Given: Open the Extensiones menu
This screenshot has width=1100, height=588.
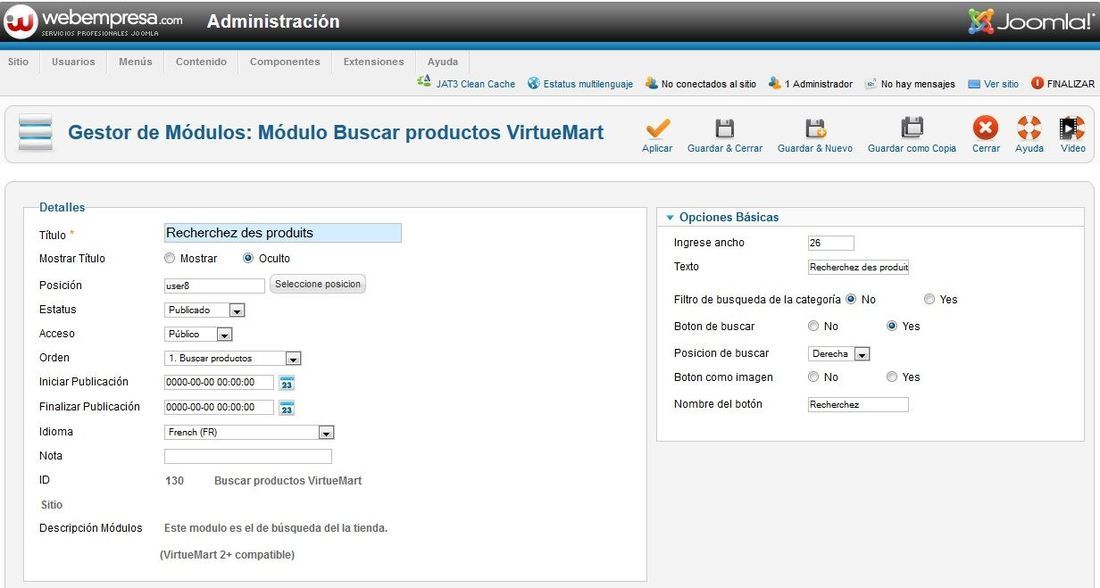Looking at the screenshot, I should (374, 62).
